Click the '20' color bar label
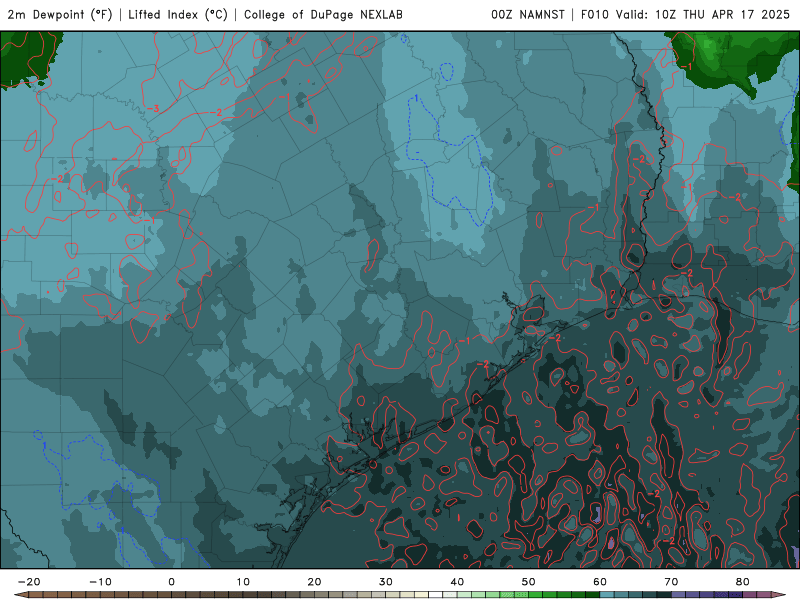Viewport: 800px width, 600px height. point(314,582)
